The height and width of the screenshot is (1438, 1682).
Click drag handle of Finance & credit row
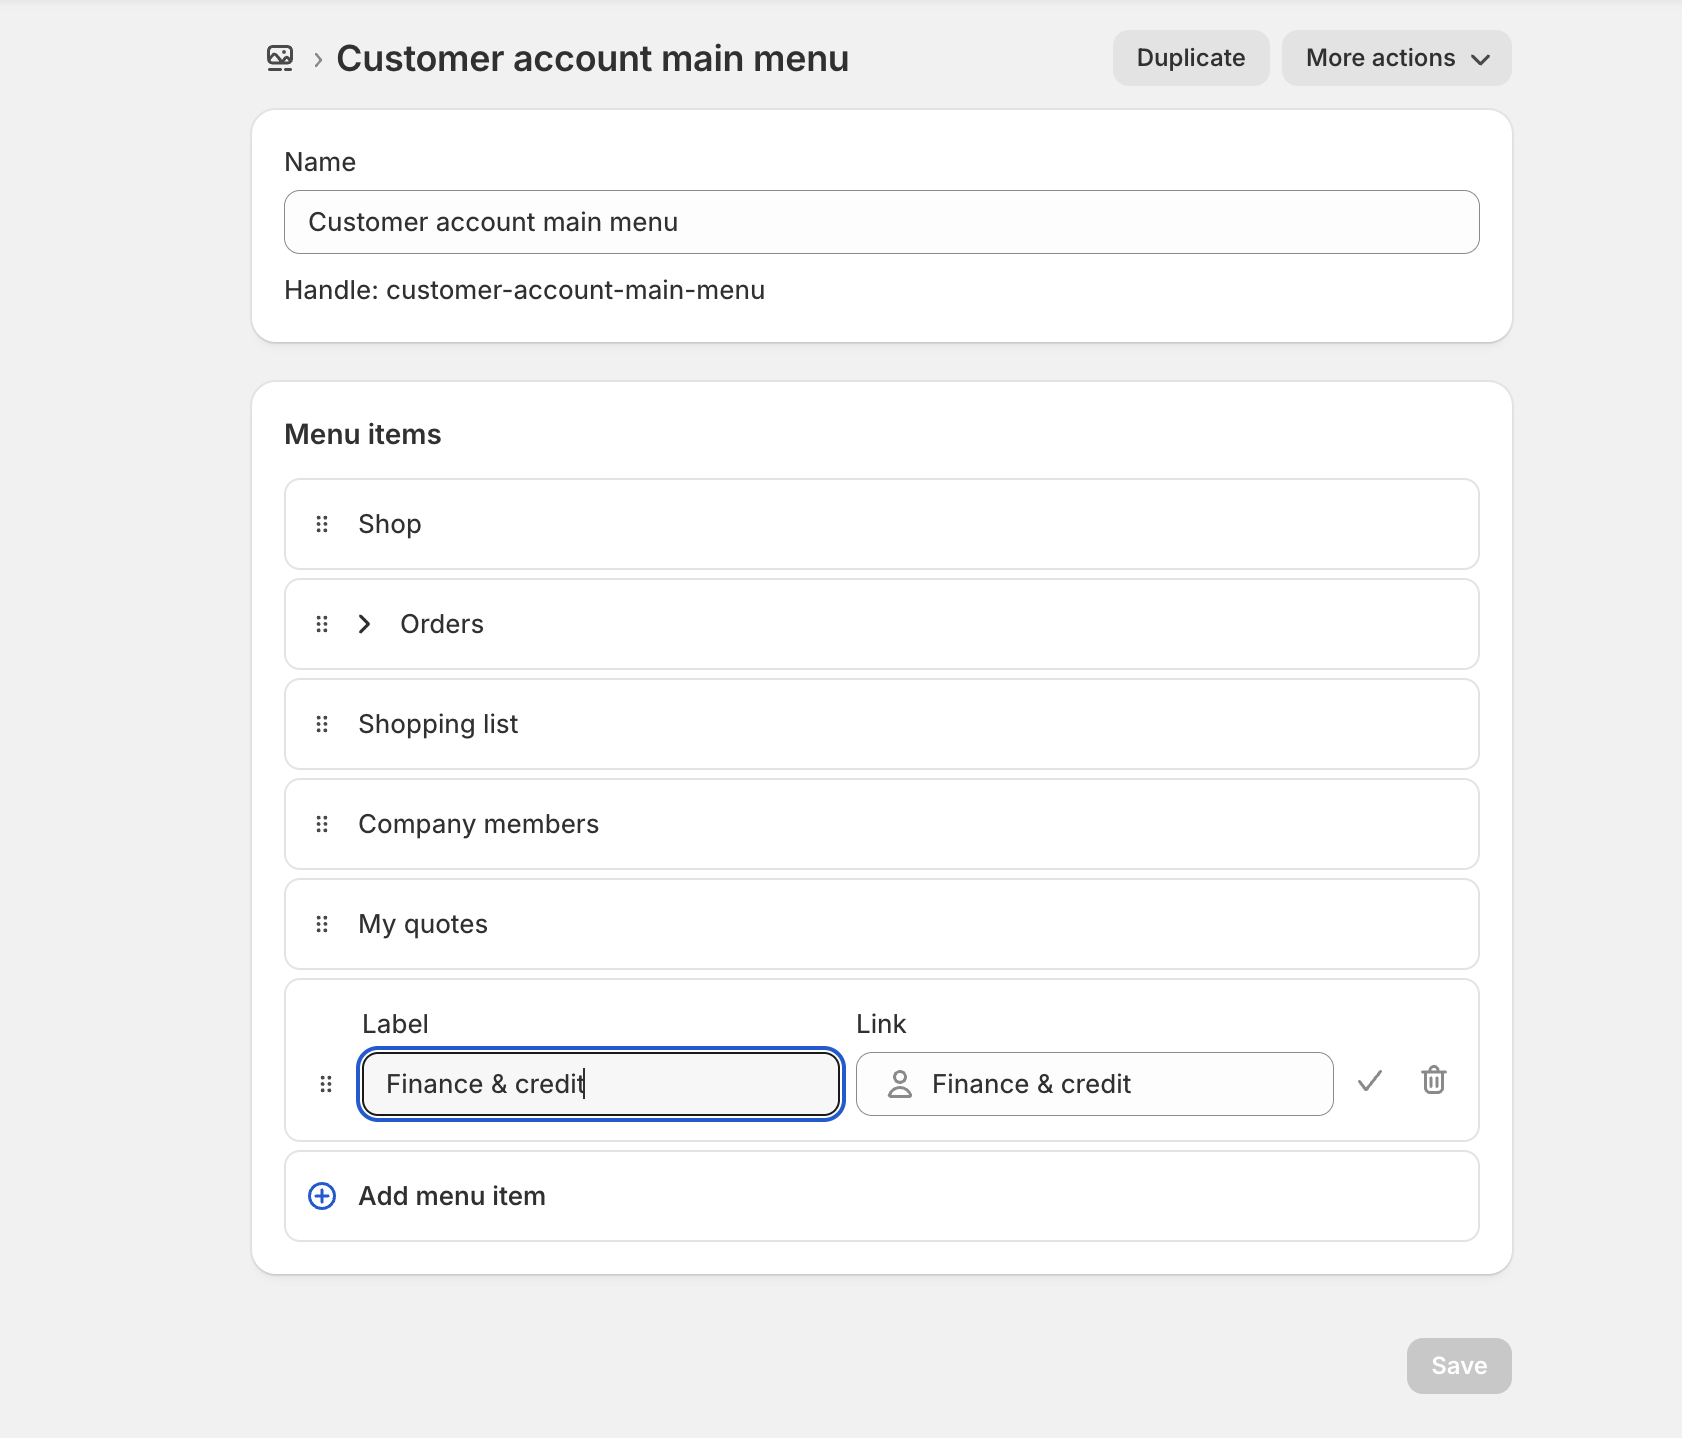click(x=326, y=1084)
